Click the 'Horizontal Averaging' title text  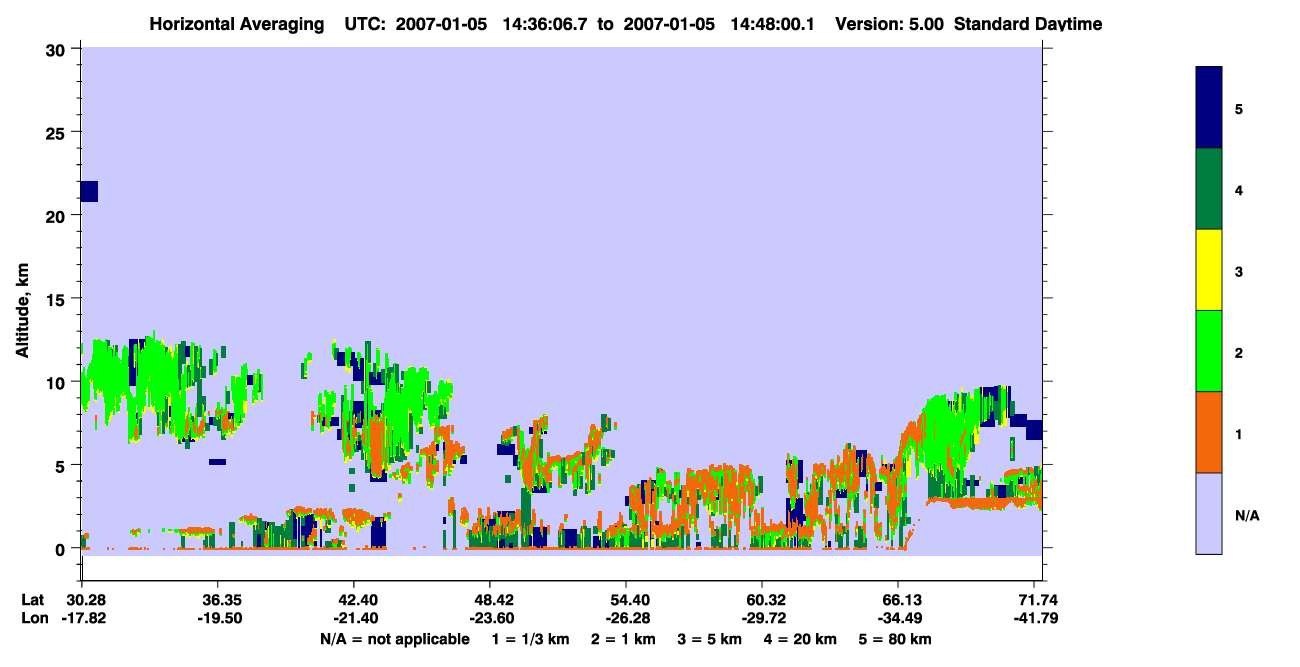[237, 23]
